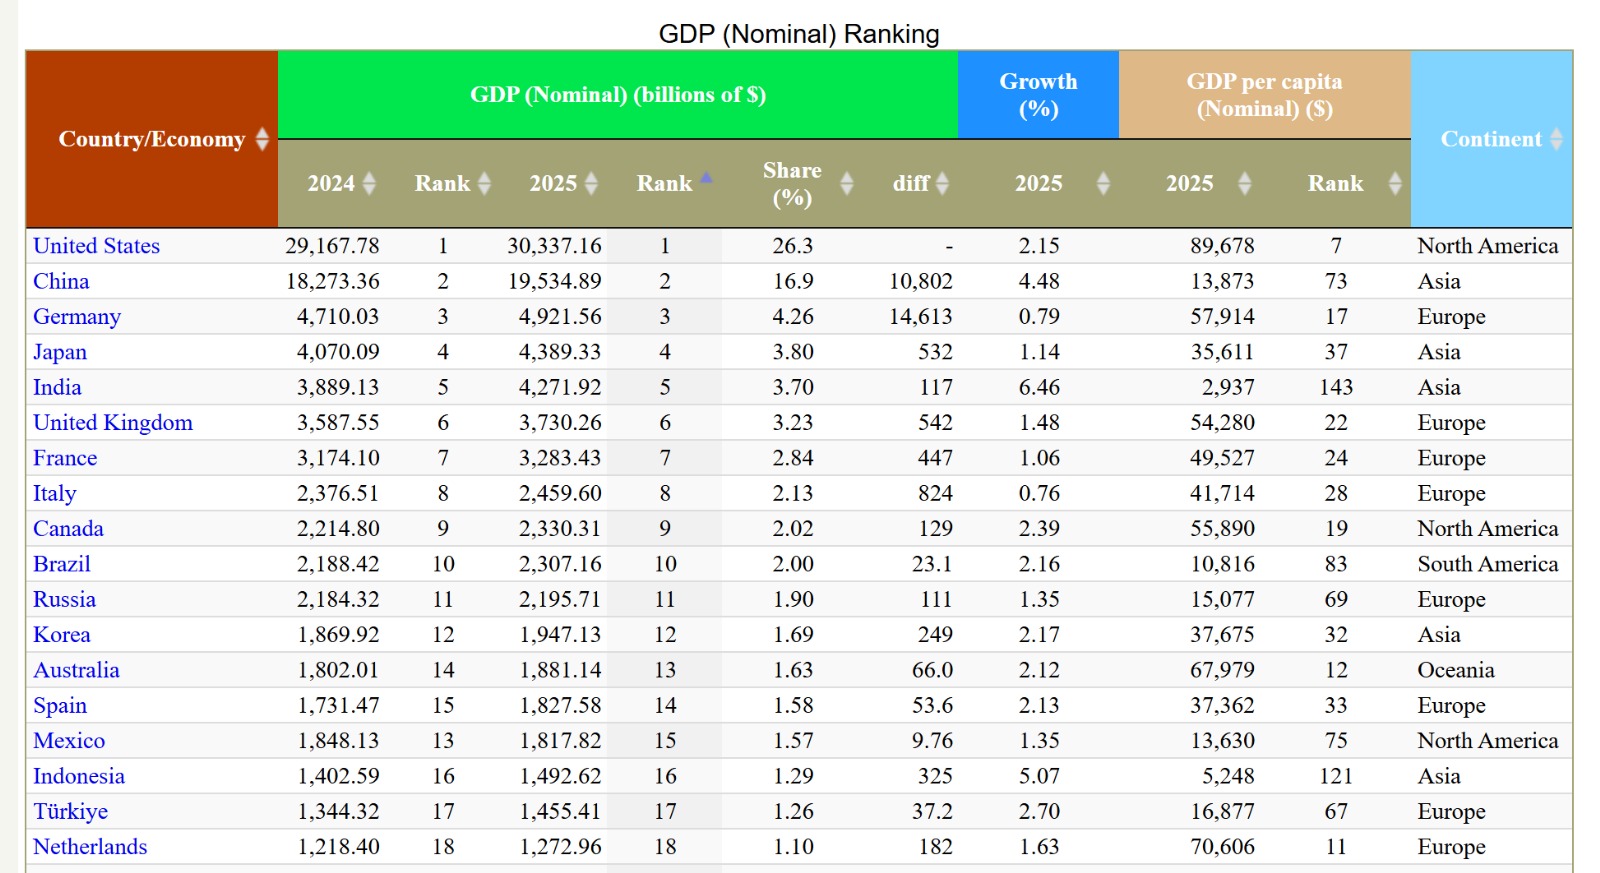Image resolution: width=1600 pixels, height=873 pixels.
Task: Open the Japan country link
Action: point(60,352)
